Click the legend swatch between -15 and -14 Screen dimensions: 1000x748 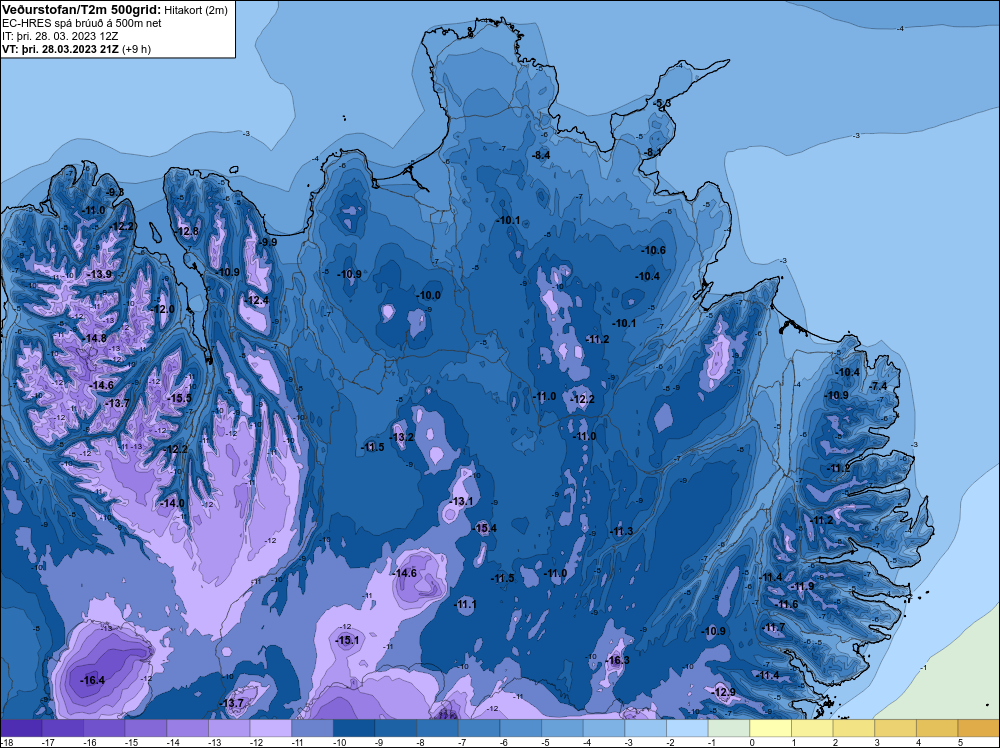(x=146, y=728)
